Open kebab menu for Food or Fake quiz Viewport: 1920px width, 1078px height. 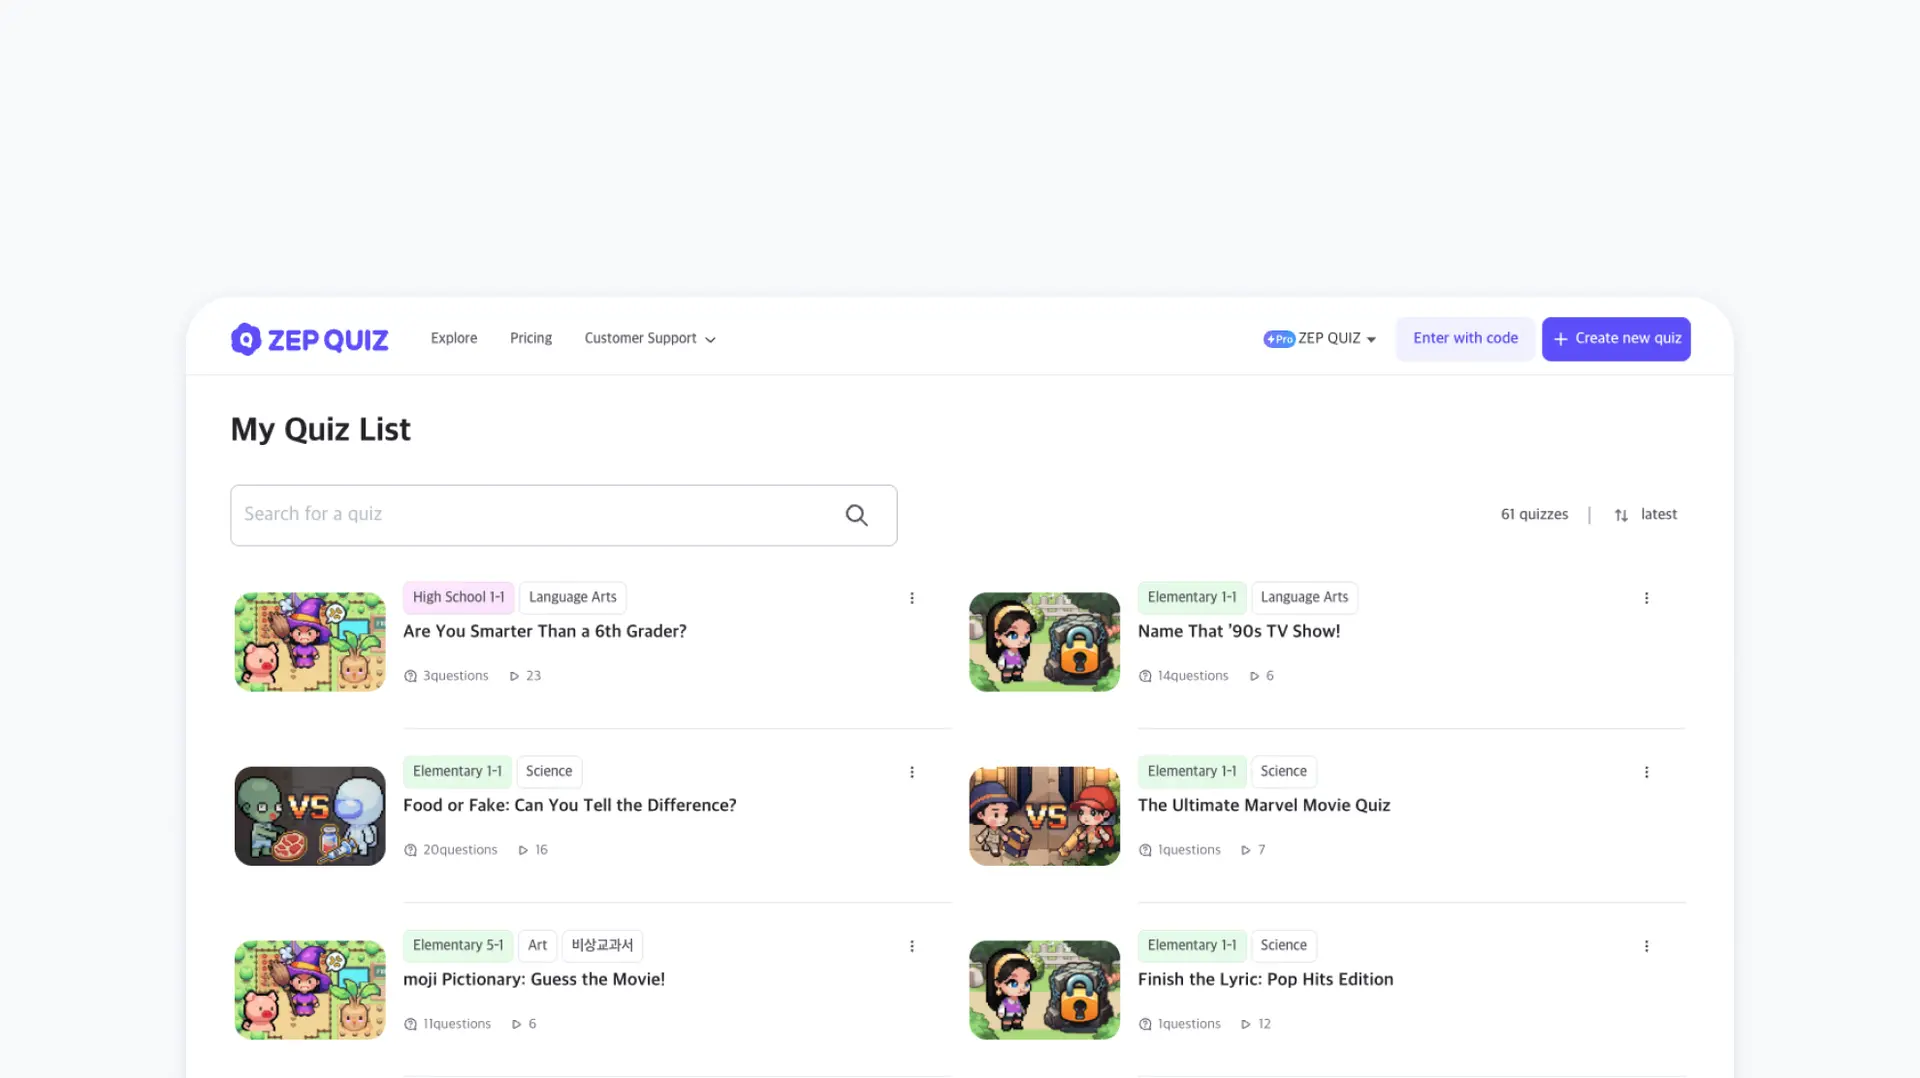coord(911,772)
